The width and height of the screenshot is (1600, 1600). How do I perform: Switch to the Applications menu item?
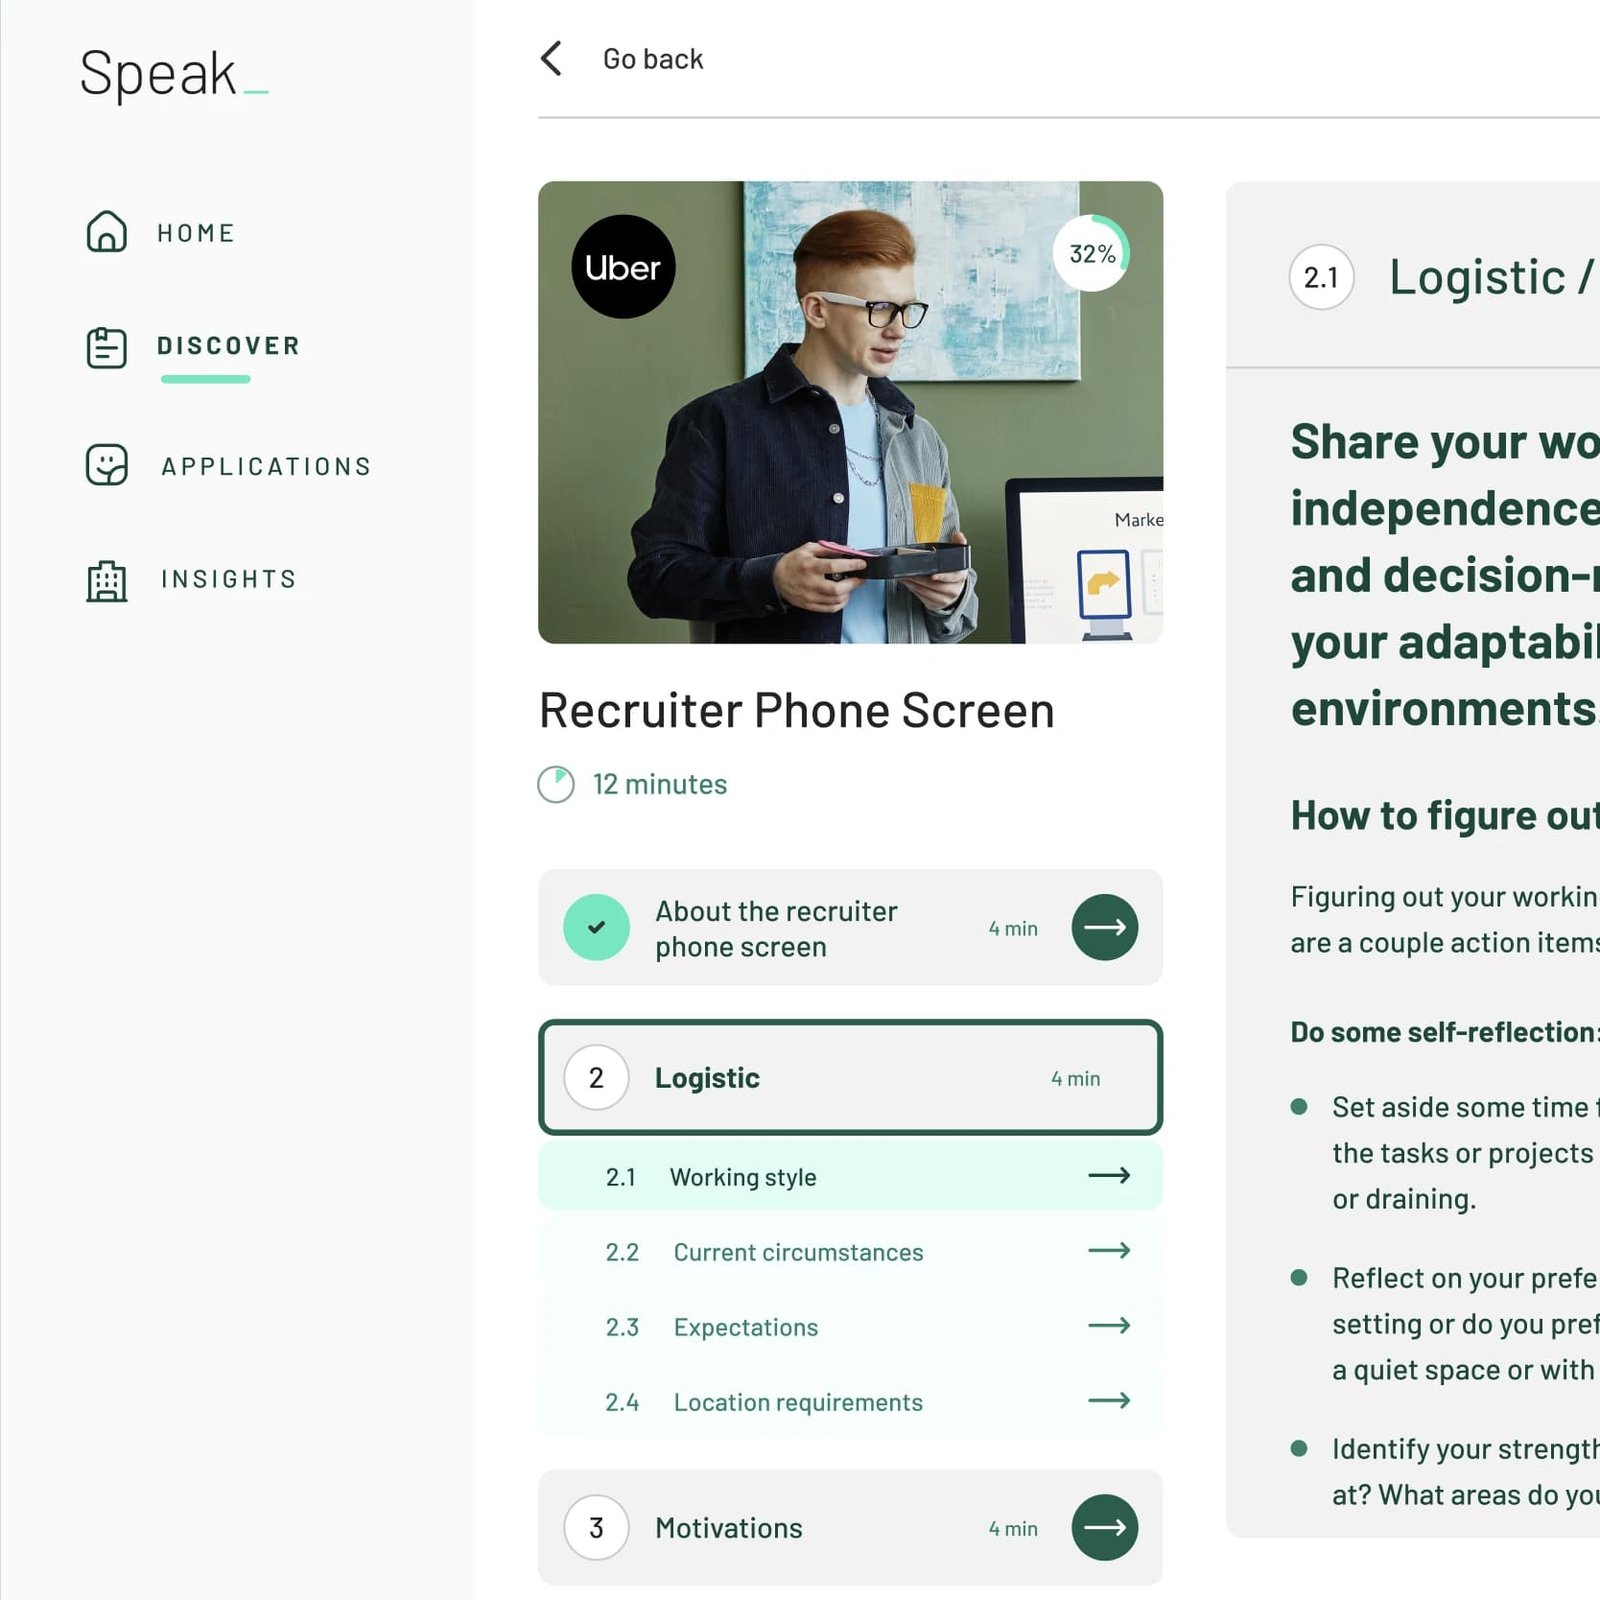click(266, 466)
